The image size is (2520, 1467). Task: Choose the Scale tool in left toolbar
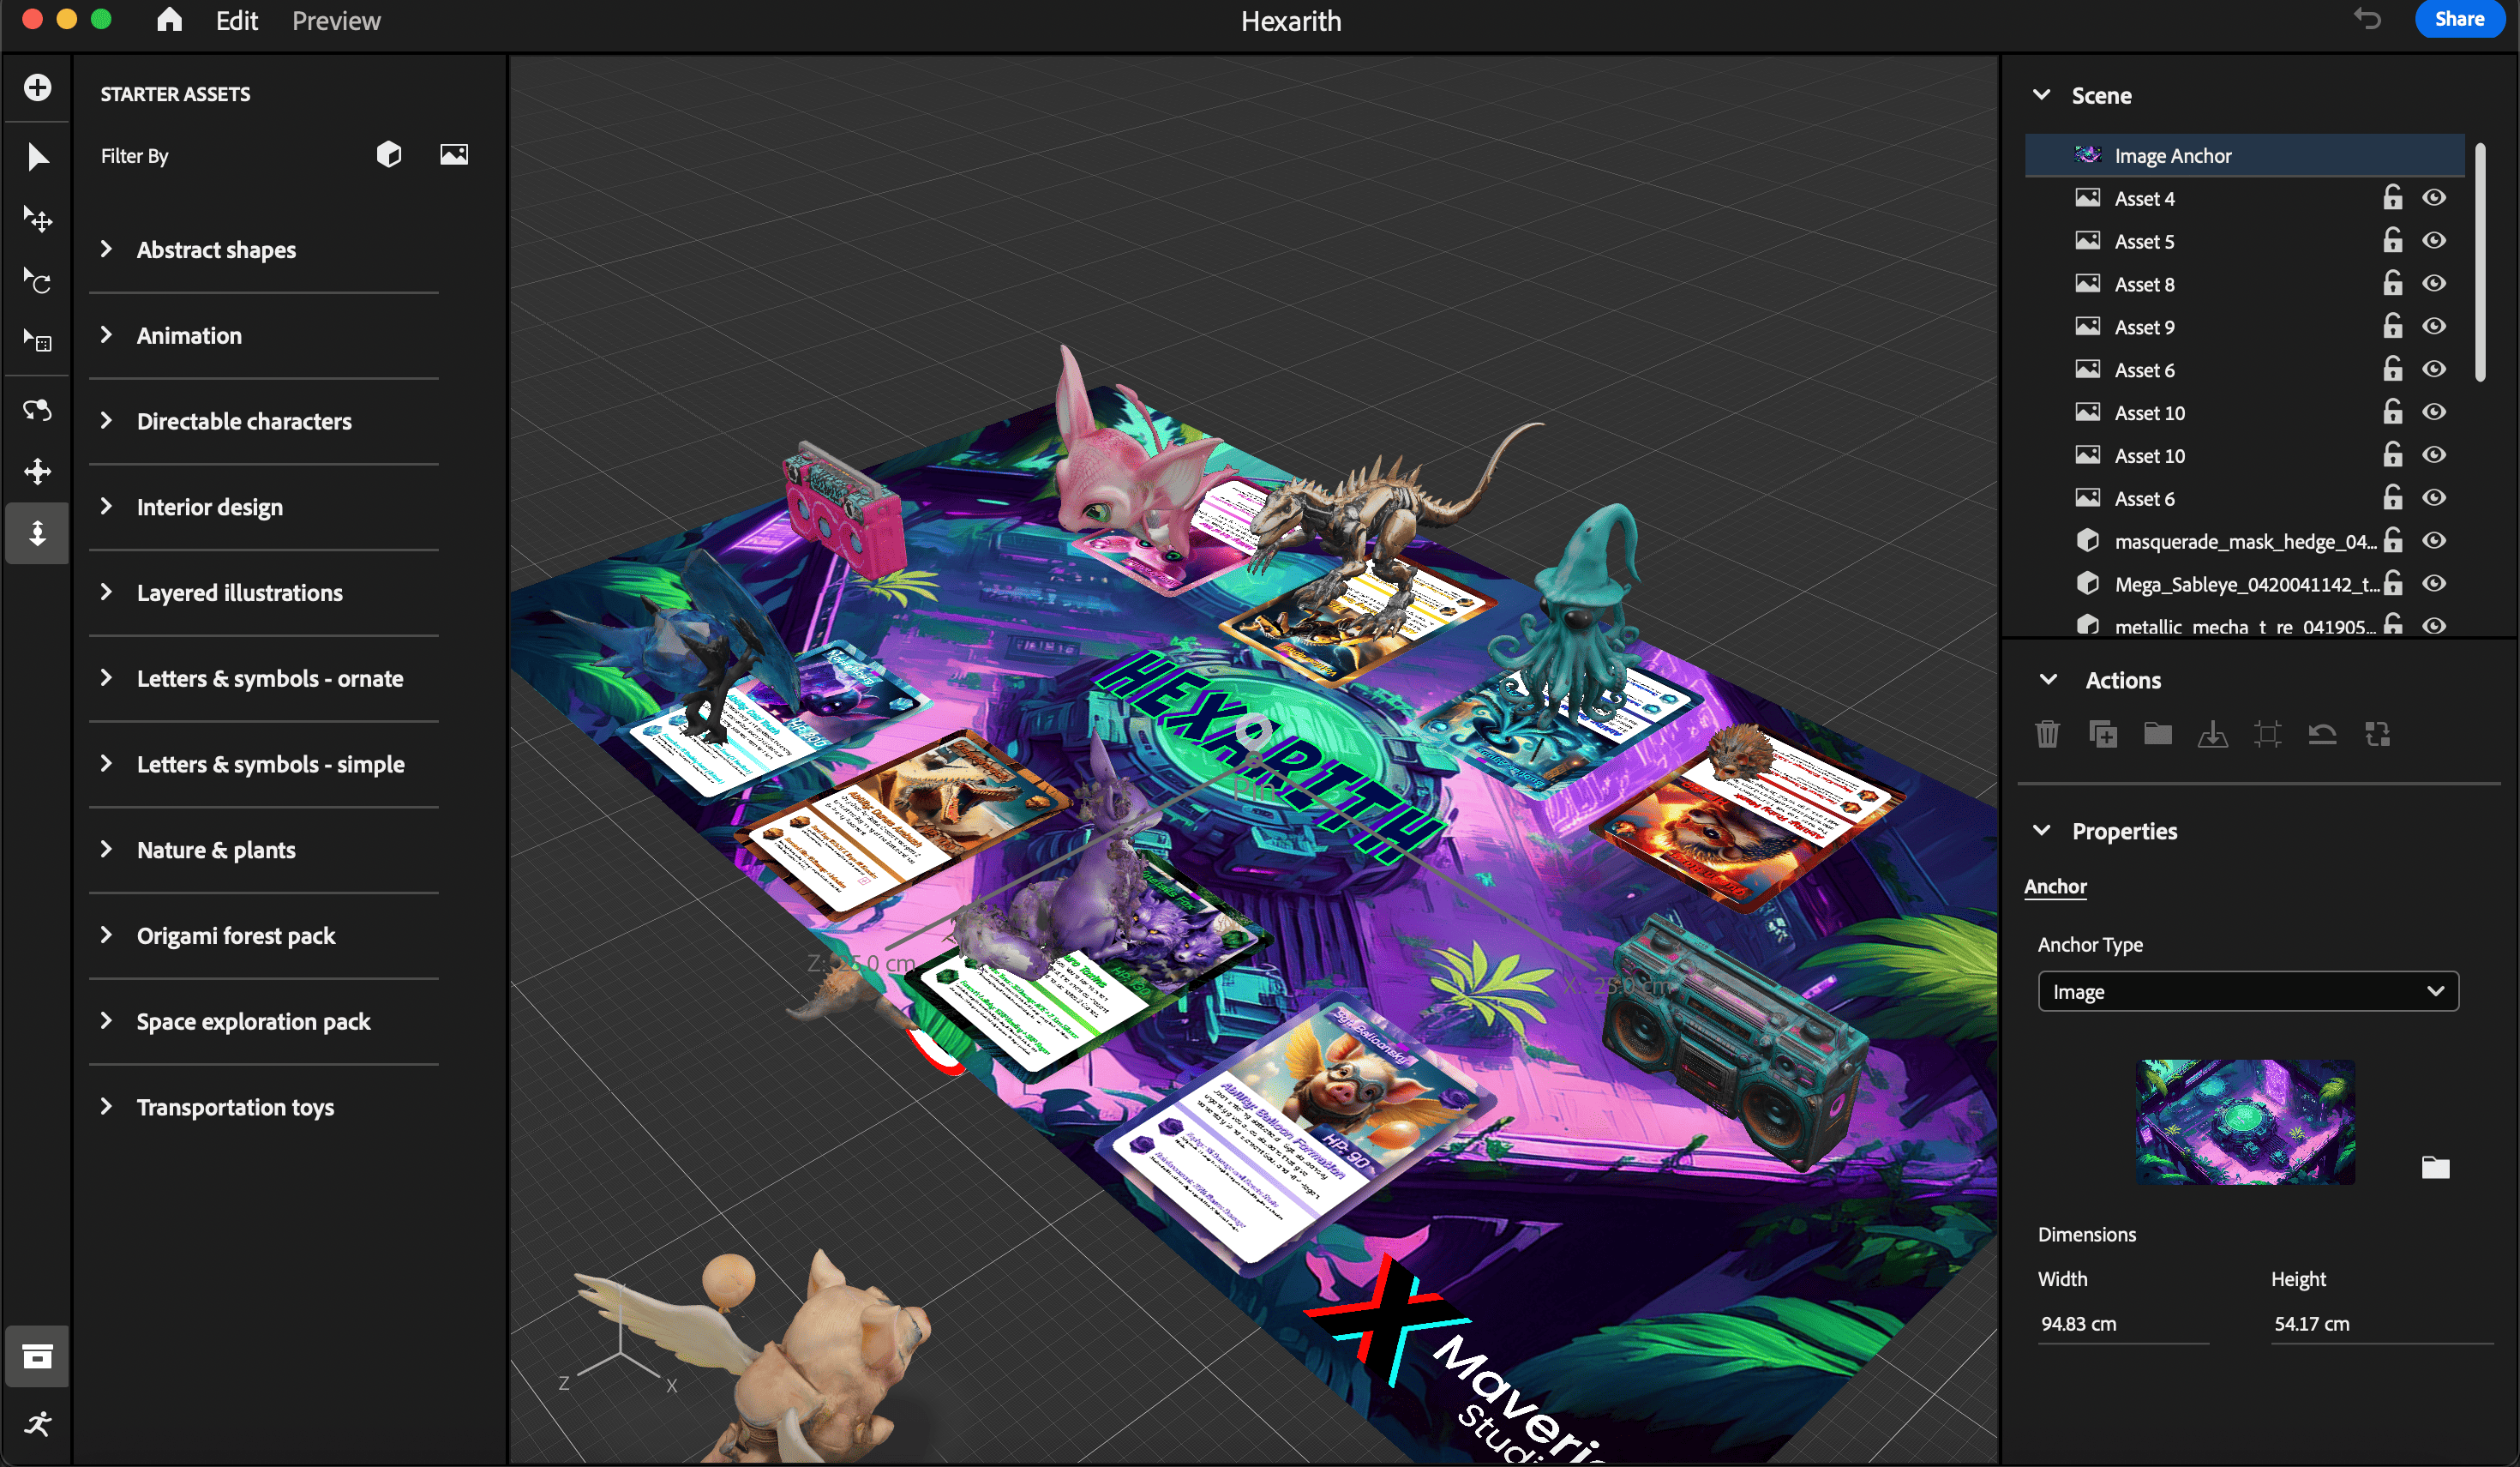[37, 342]
